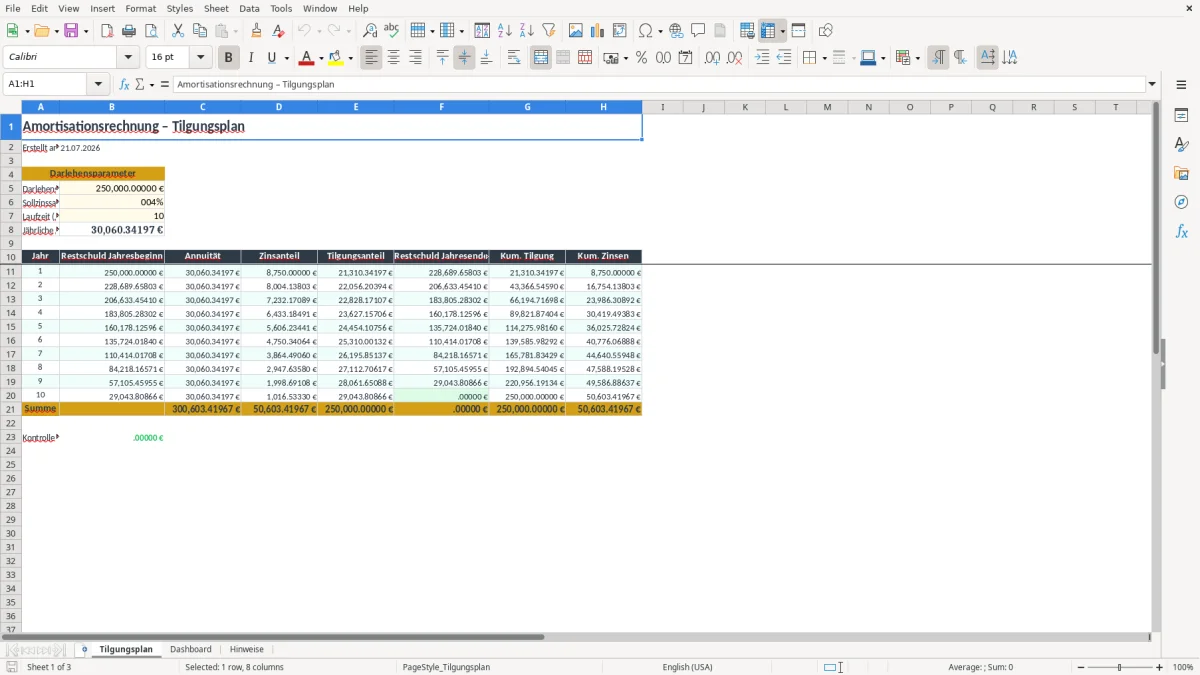
Task: Run the spelling check icon
Action: point(392,30)
